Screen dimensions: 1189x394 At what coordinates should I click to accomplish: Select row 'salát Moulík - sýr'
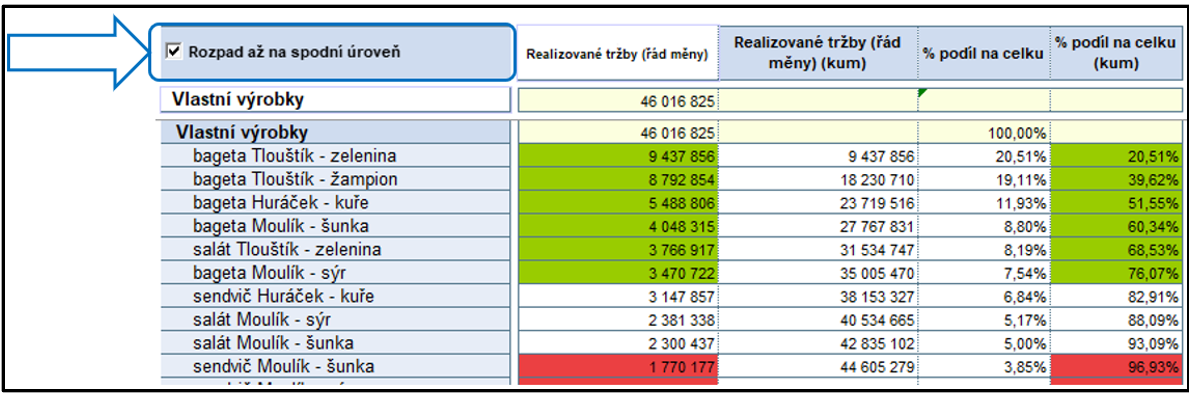coord(334,320)
